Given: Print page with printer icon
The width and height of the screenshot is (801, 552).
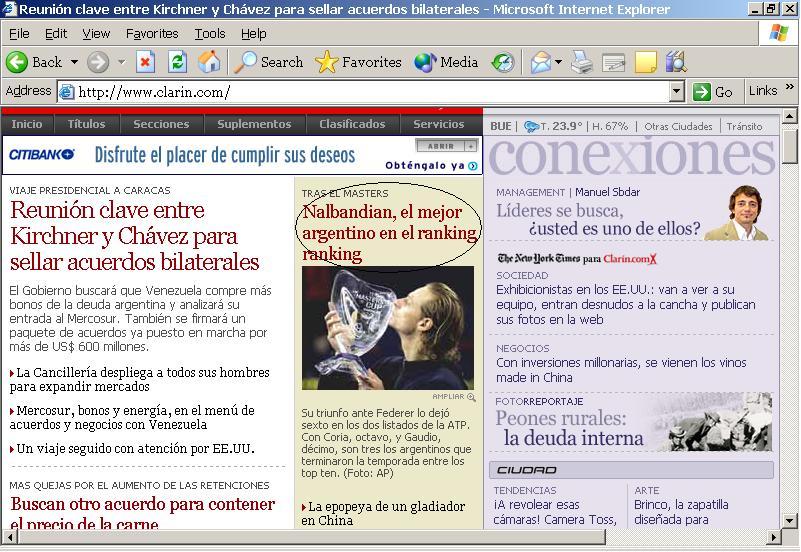Looking at the screenshot, I should tap(581, 62).
